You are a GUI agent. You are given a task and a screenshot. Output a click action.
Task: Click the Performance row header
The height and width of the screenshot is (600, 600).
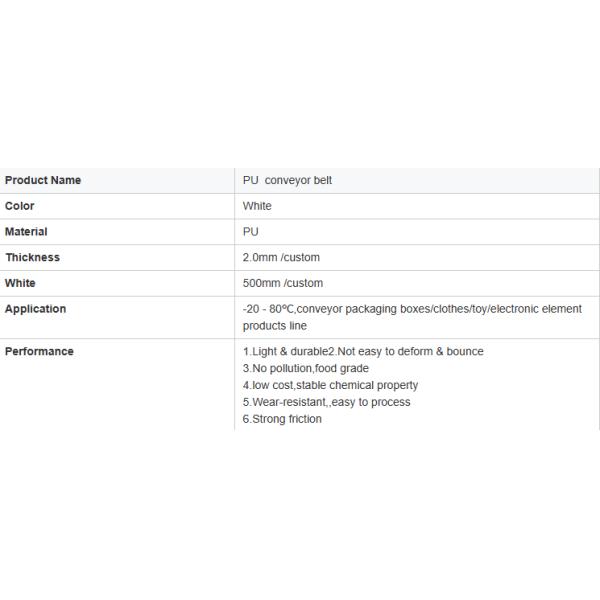(39, 351)
